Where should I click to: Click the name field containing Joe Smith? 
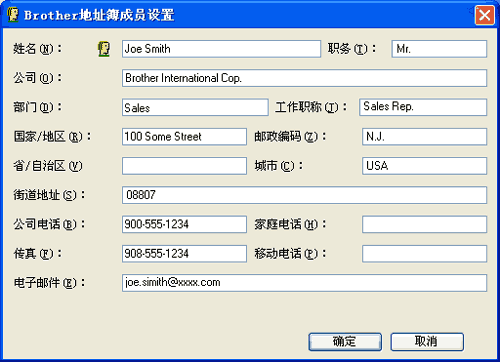click(x=221, y=49)
